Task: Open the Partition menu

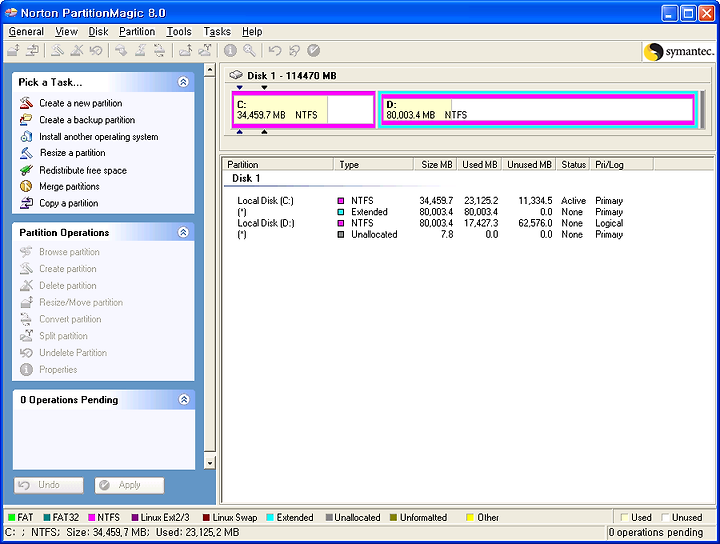Action: (x=137, y=32)
